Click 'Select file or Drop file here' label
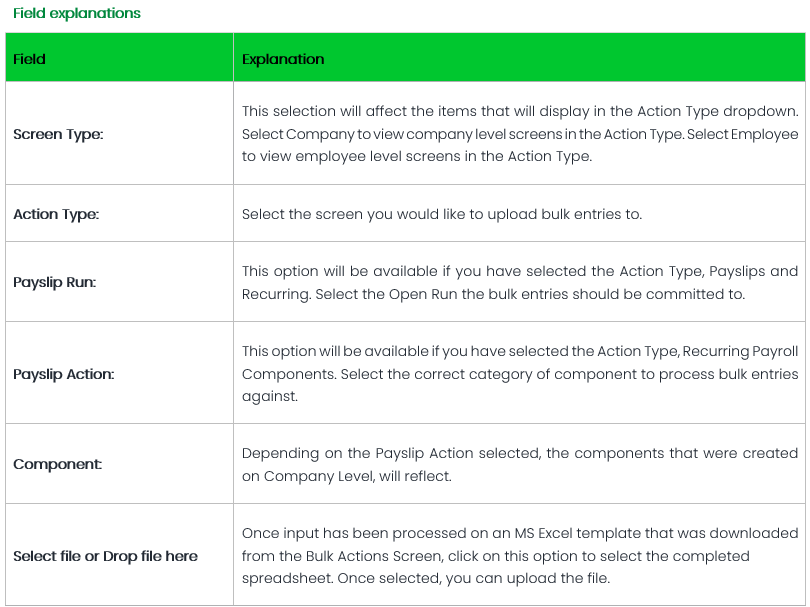 coord(105,556)
